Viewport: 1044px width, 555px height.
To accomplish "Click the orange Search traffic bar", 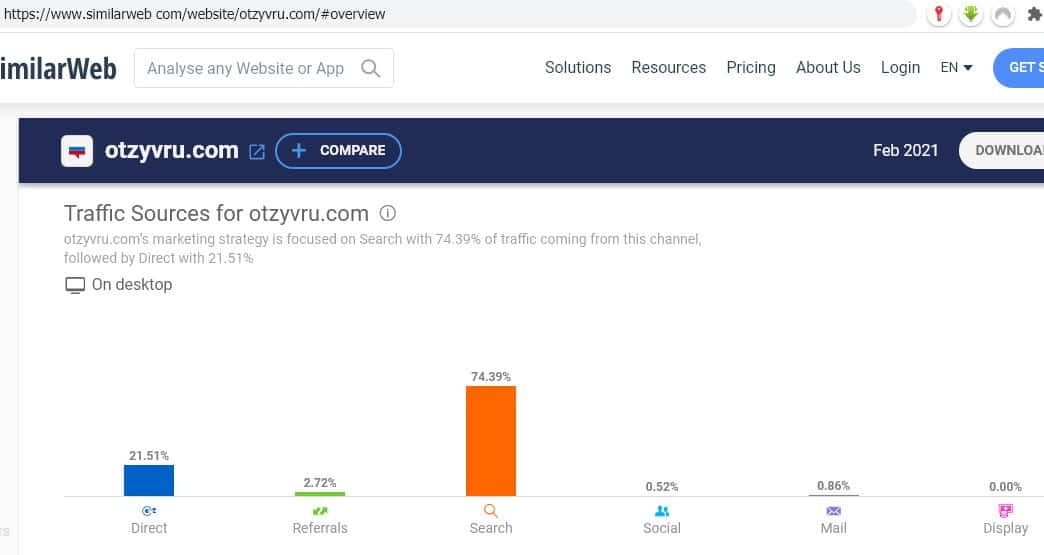I will coord(491,441).
